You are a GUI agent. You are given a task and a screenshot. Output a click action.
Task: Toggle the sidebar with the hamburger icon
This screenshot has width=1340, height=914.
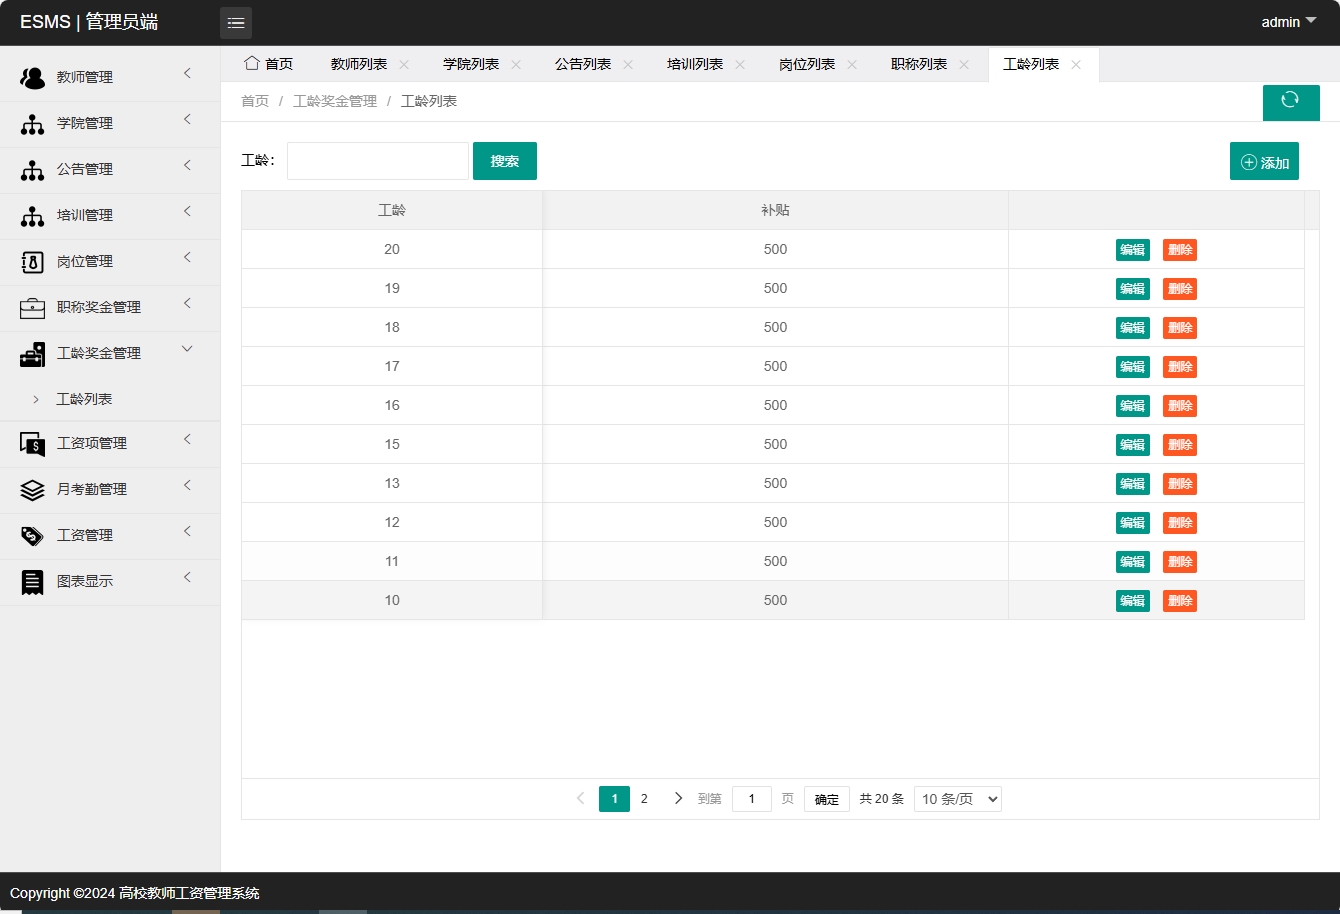point(236,22)
